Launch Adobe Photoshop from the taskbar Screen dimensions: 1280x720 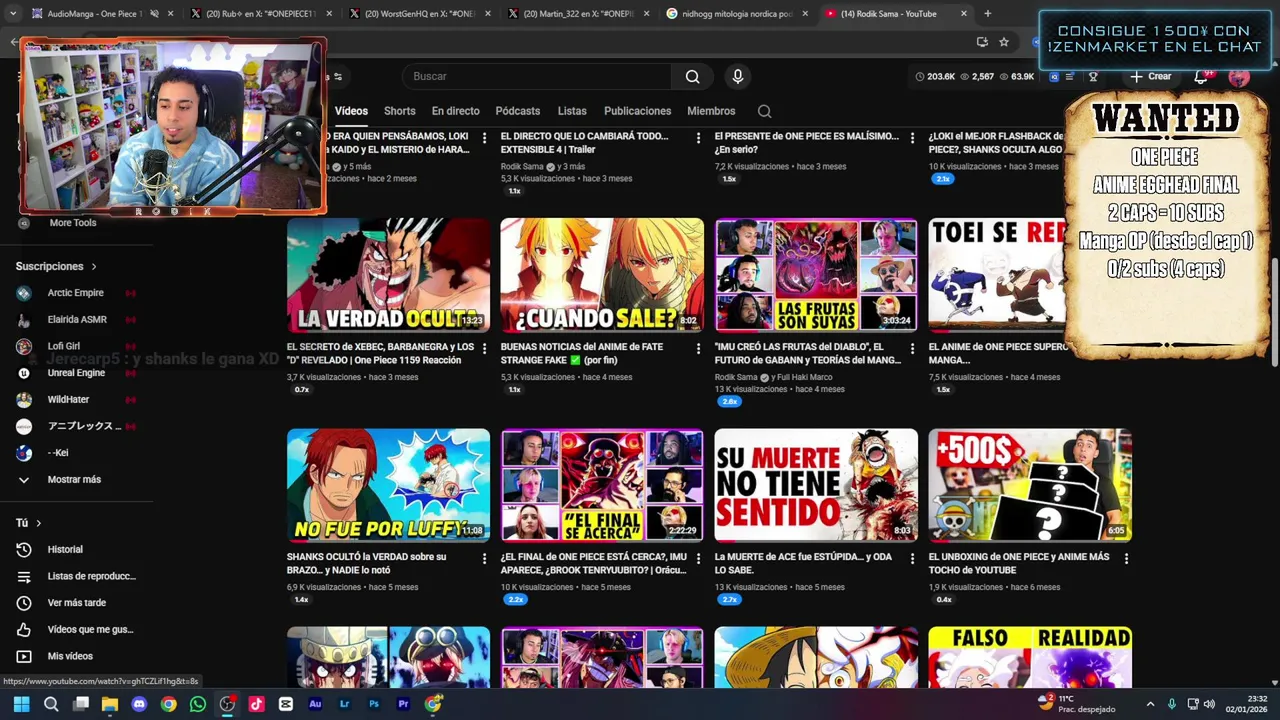coord(374,704)
